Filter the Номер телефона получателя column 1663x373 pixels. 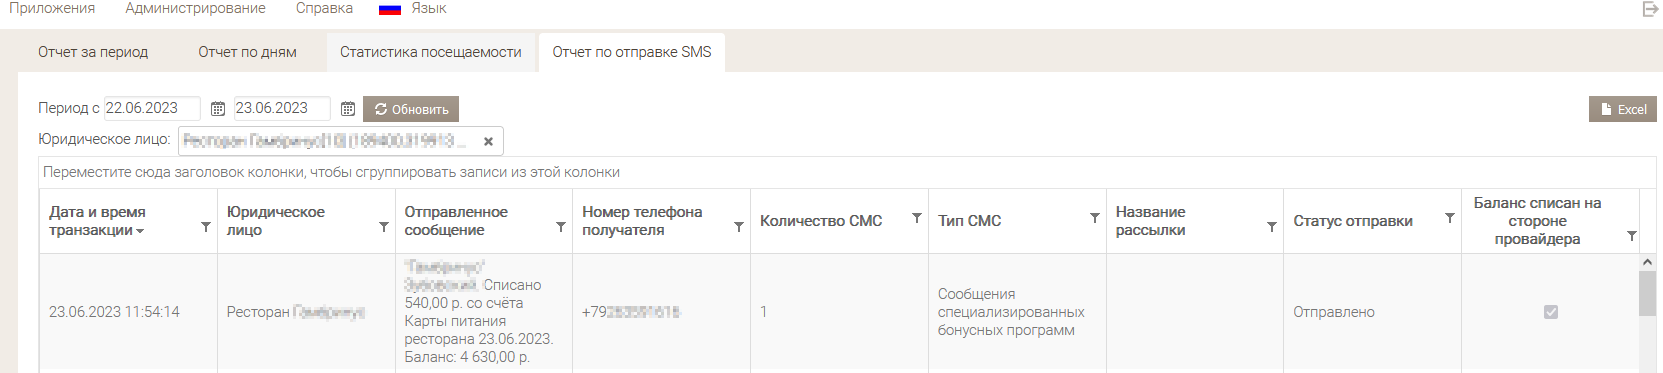739,227
